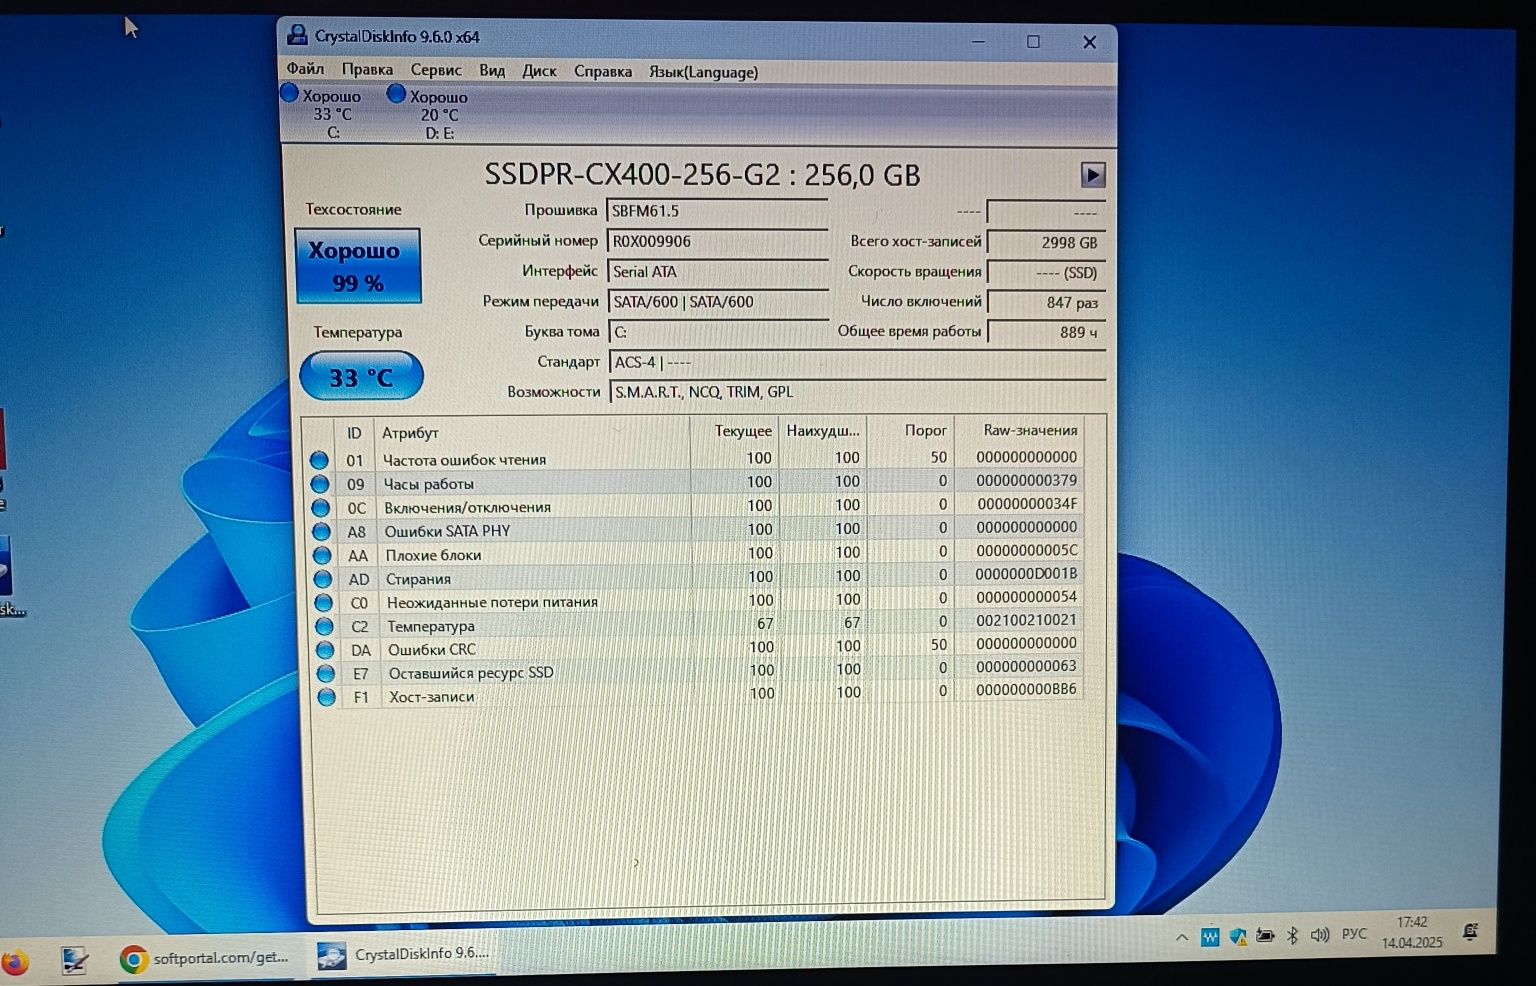Click the Хорошо 99 % health status button
The width and height of the screenshot is (1536, 986).
[x=358, y=266]
